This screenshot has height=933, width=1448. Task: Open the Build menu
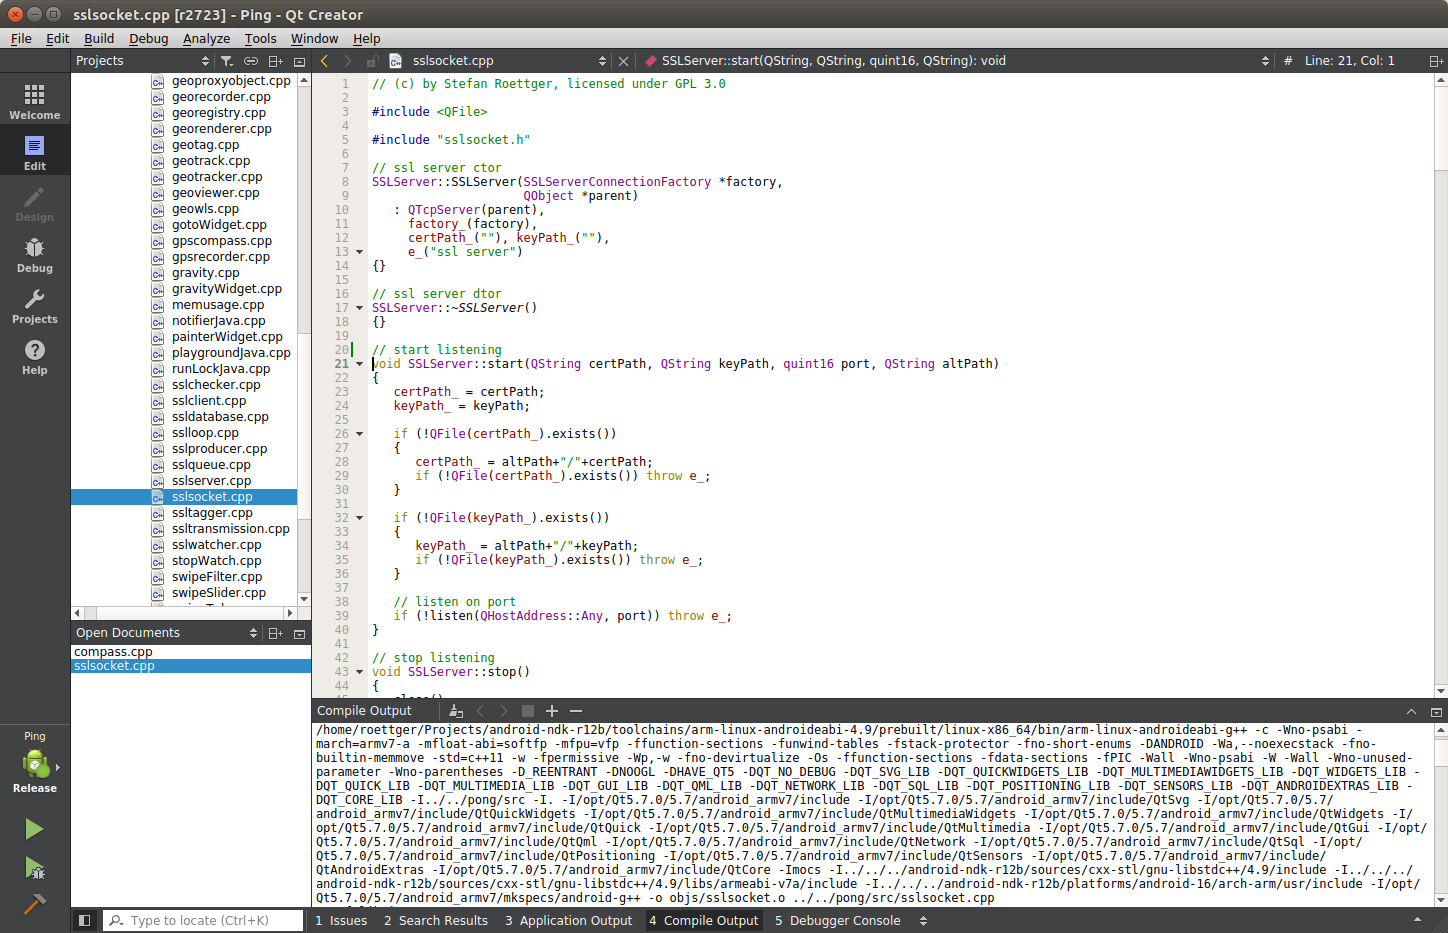(x=99, y=39)
